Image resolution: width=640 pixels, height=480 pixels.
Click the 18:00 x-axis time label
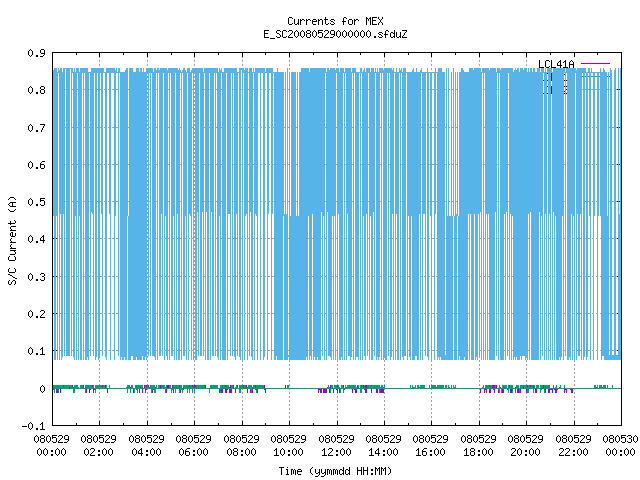point(478,452)
